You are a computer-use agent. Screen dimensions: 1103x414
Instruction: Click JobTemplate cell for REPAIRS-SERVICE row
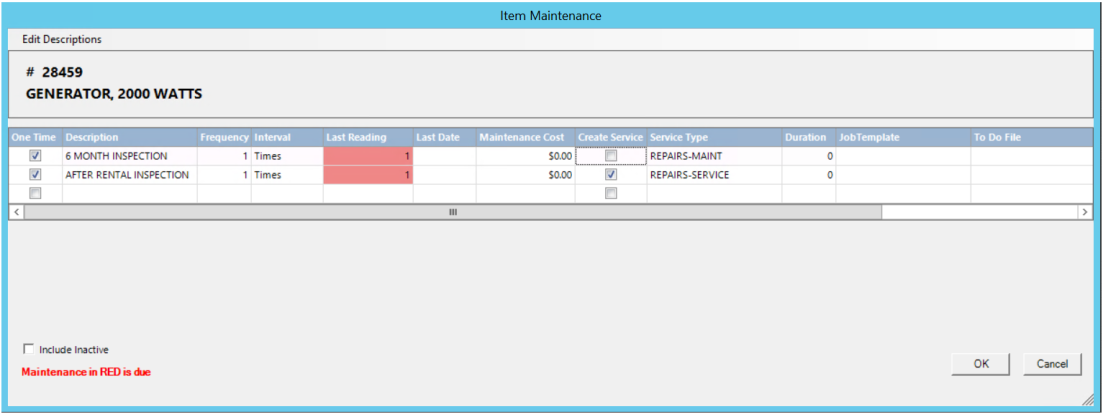click(903, 174)
